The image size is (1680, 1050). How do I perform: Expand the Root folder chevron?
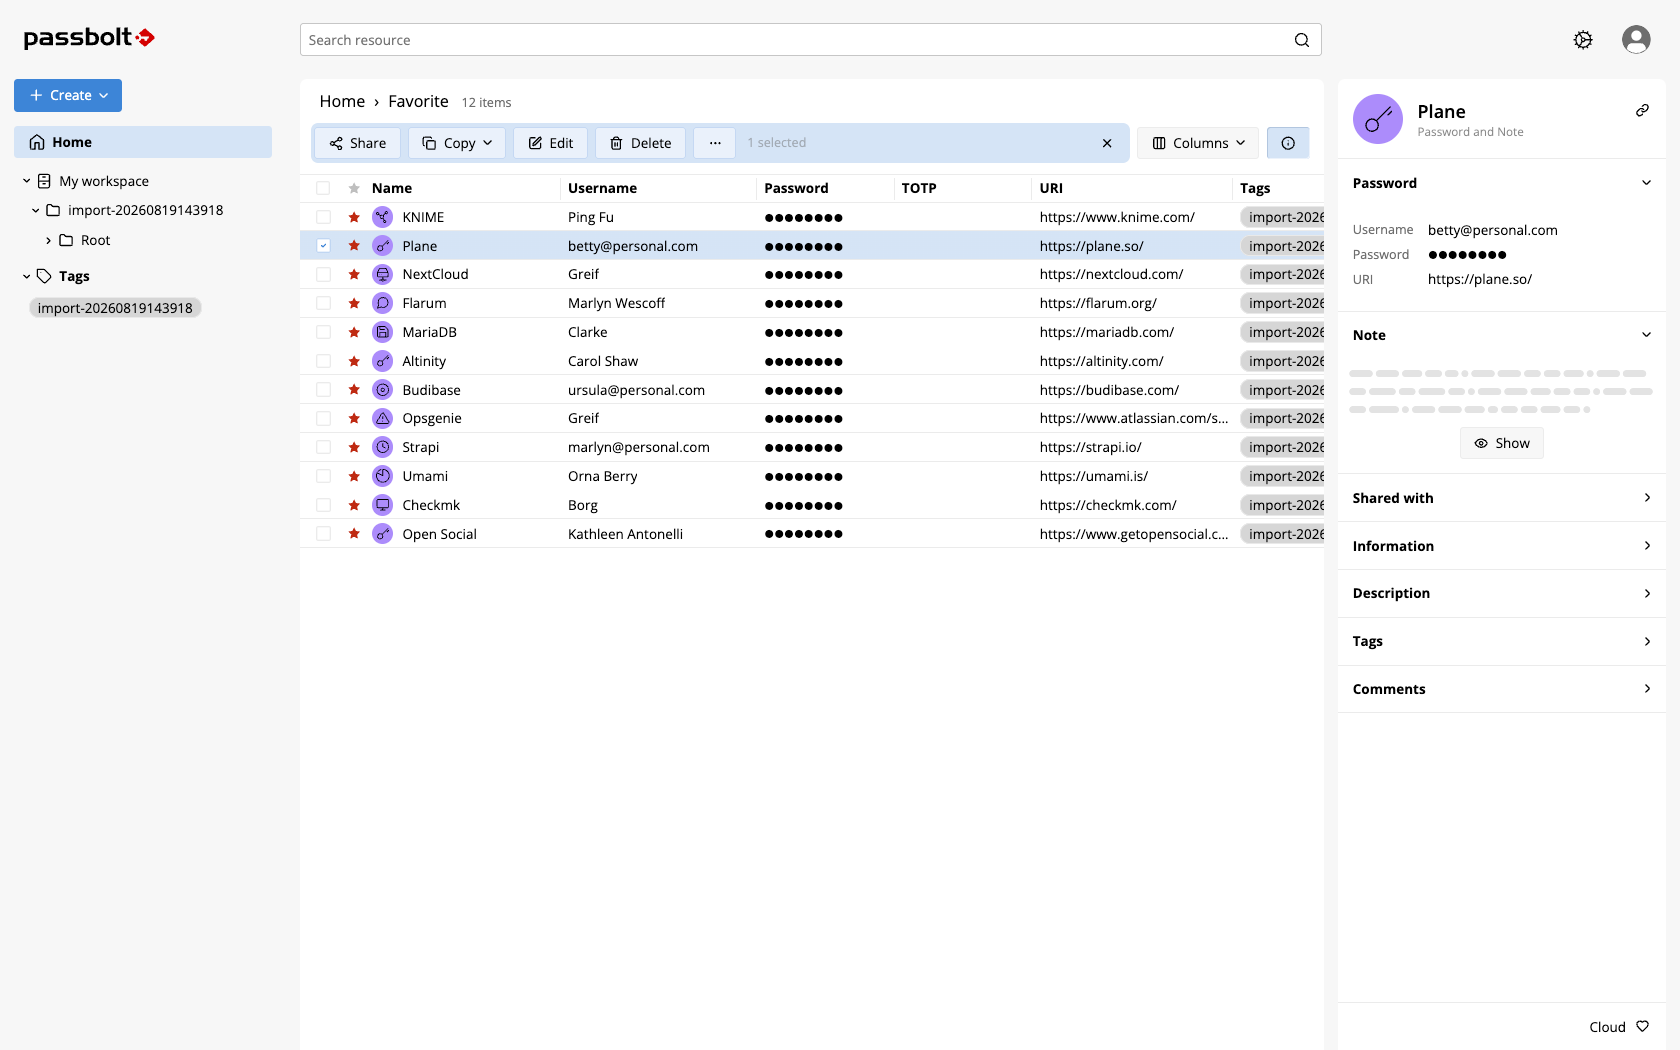(48, 240)
